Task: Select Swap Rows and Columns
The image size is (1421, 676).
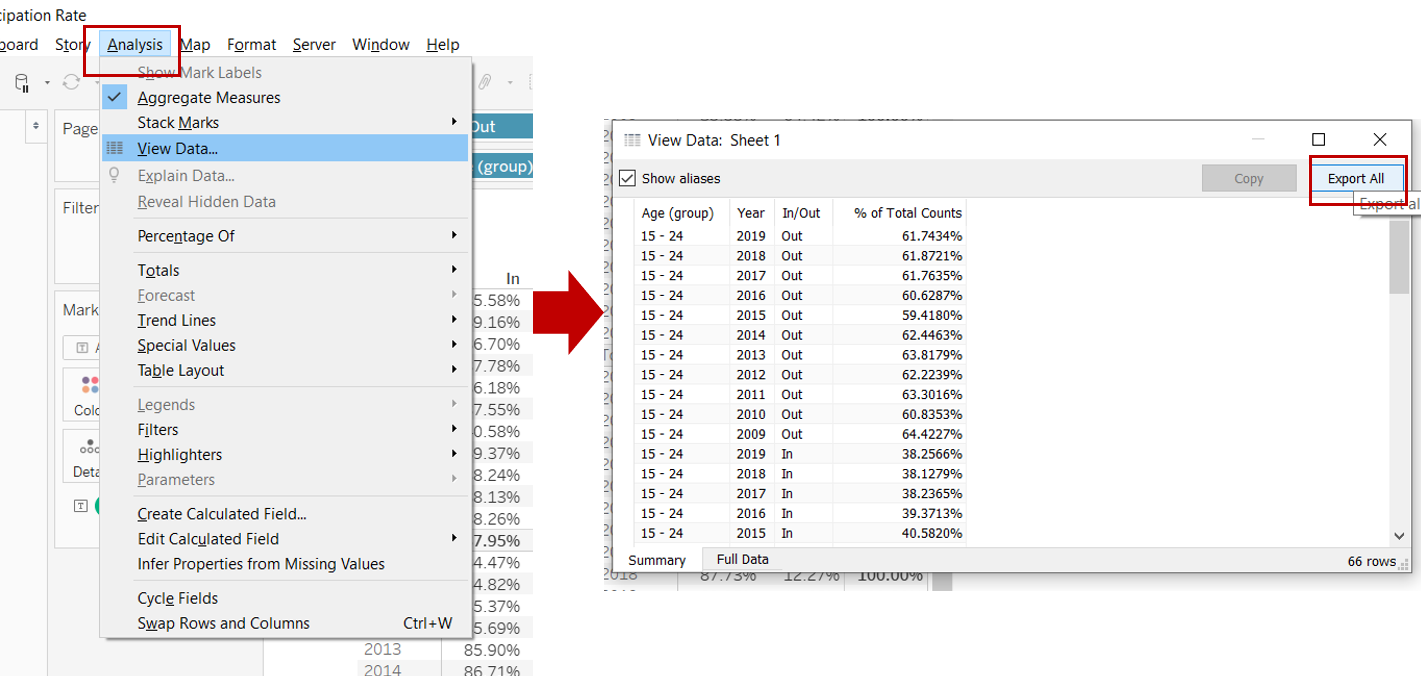Action: pyautogui.click(x=224, y=624)
